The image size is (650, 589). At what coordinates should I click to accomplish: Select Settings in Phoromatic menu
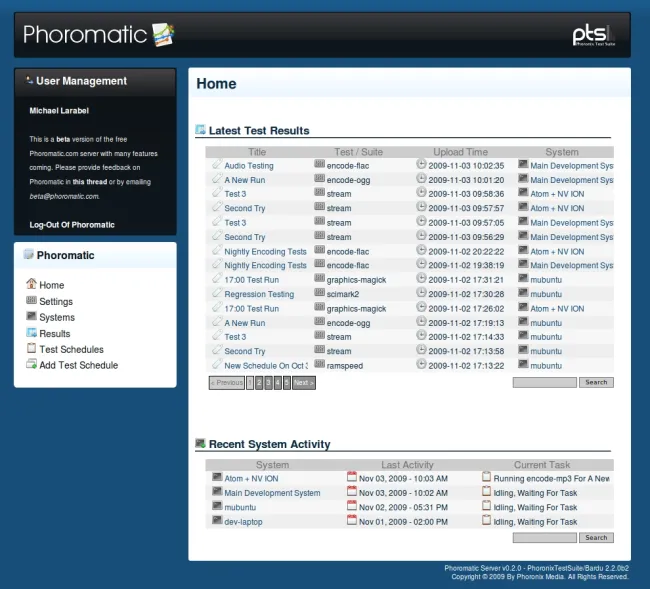[56, 302]
